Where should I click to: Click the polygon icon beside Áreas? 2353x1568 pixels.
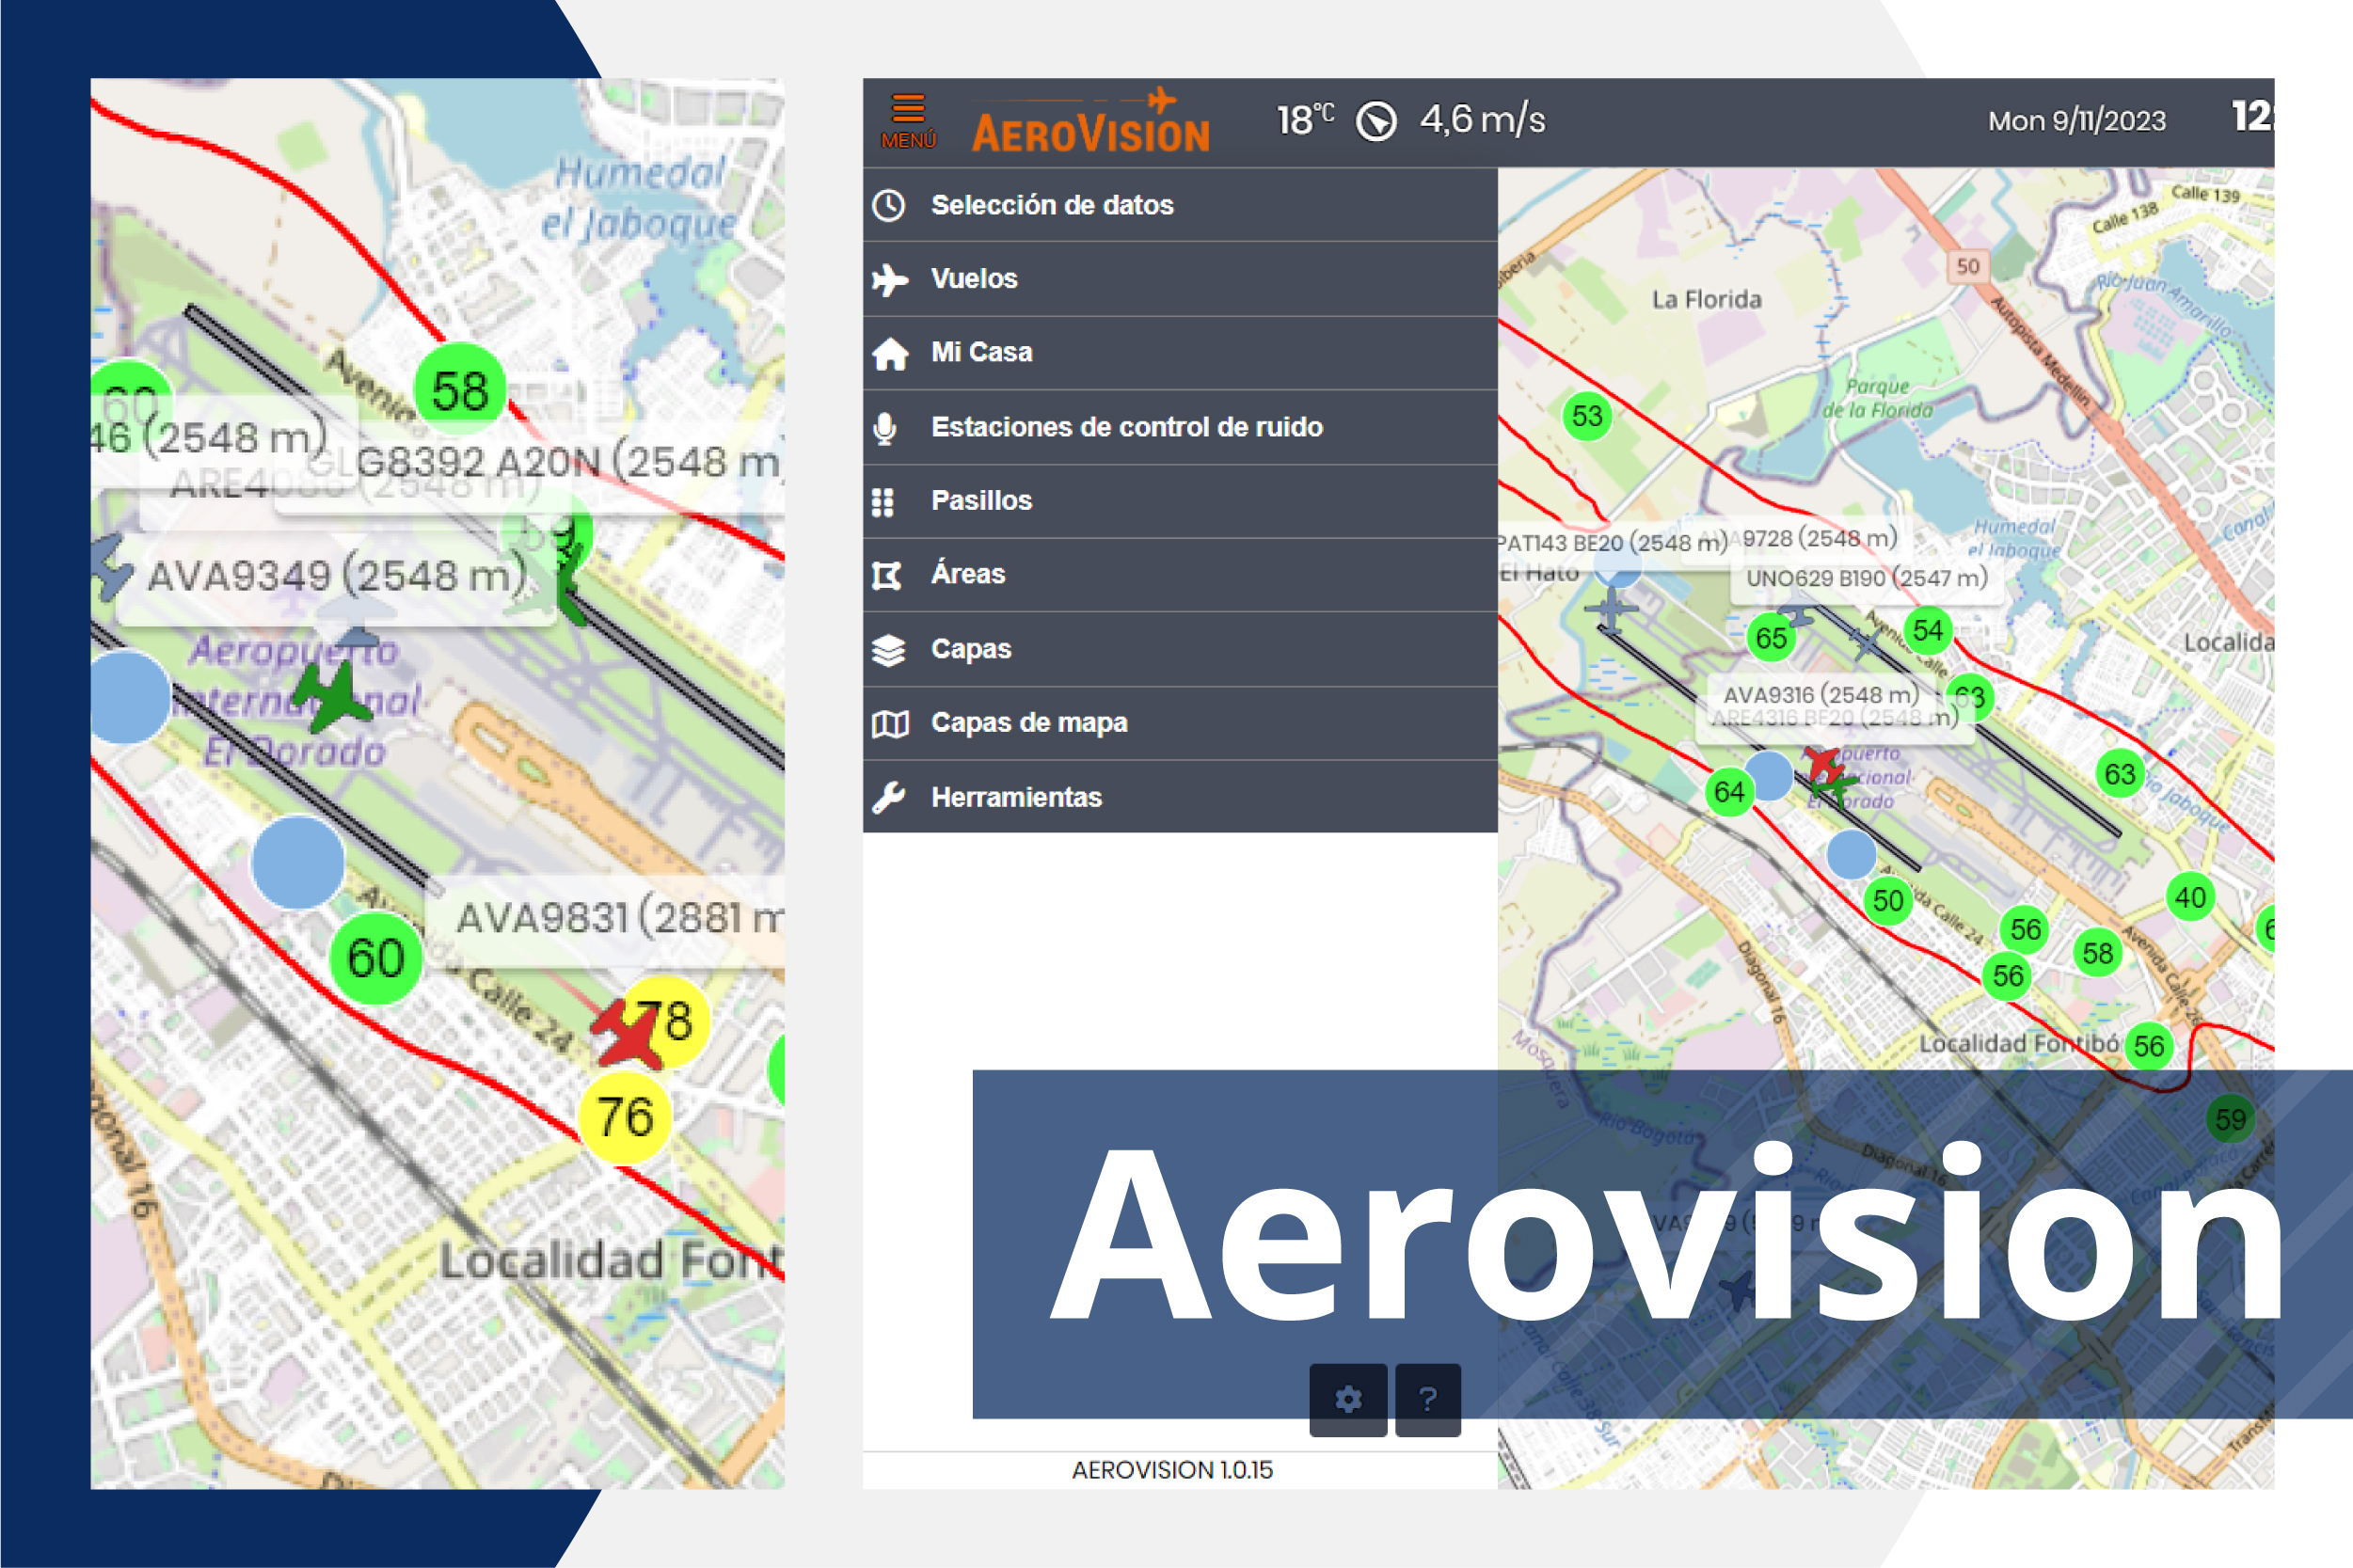[x=887, y=575]
